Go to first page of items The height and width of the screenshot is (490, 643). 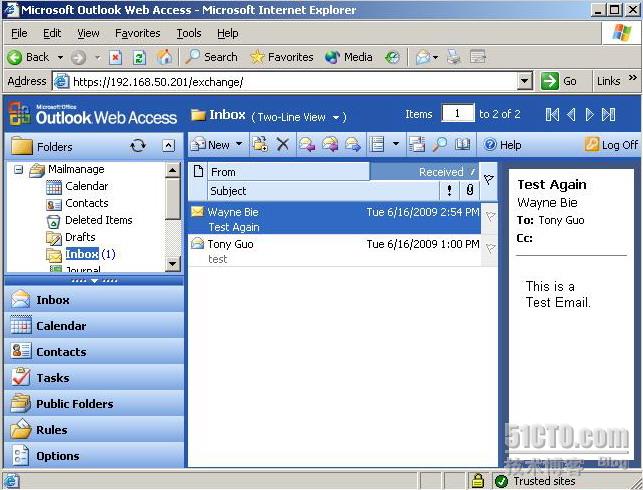point(552,114)
